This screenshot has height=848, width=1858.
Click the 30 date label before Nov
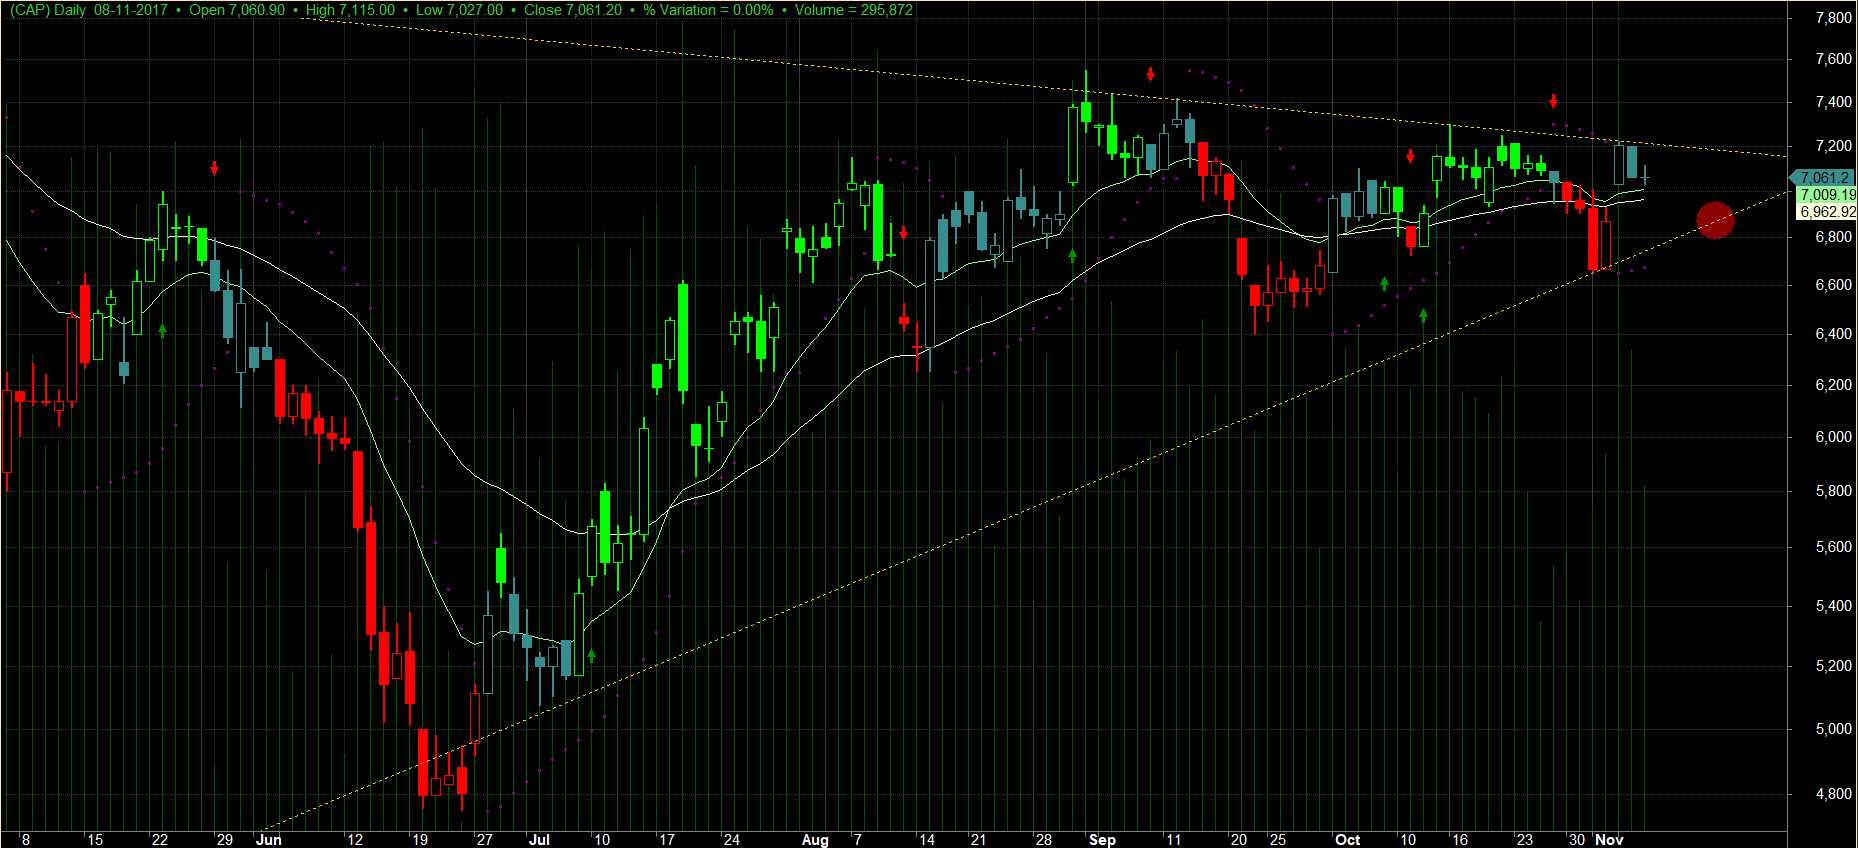1577,840
